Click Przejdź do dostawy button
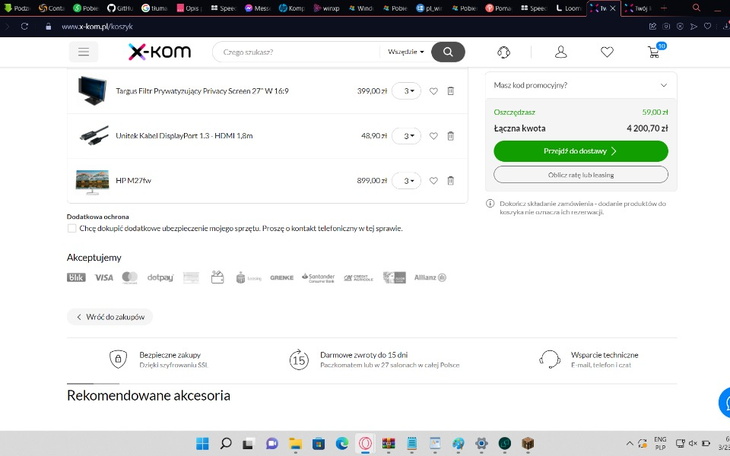This screenshot has width=730, height=456. pyautogui.click(x=580, y=151)
